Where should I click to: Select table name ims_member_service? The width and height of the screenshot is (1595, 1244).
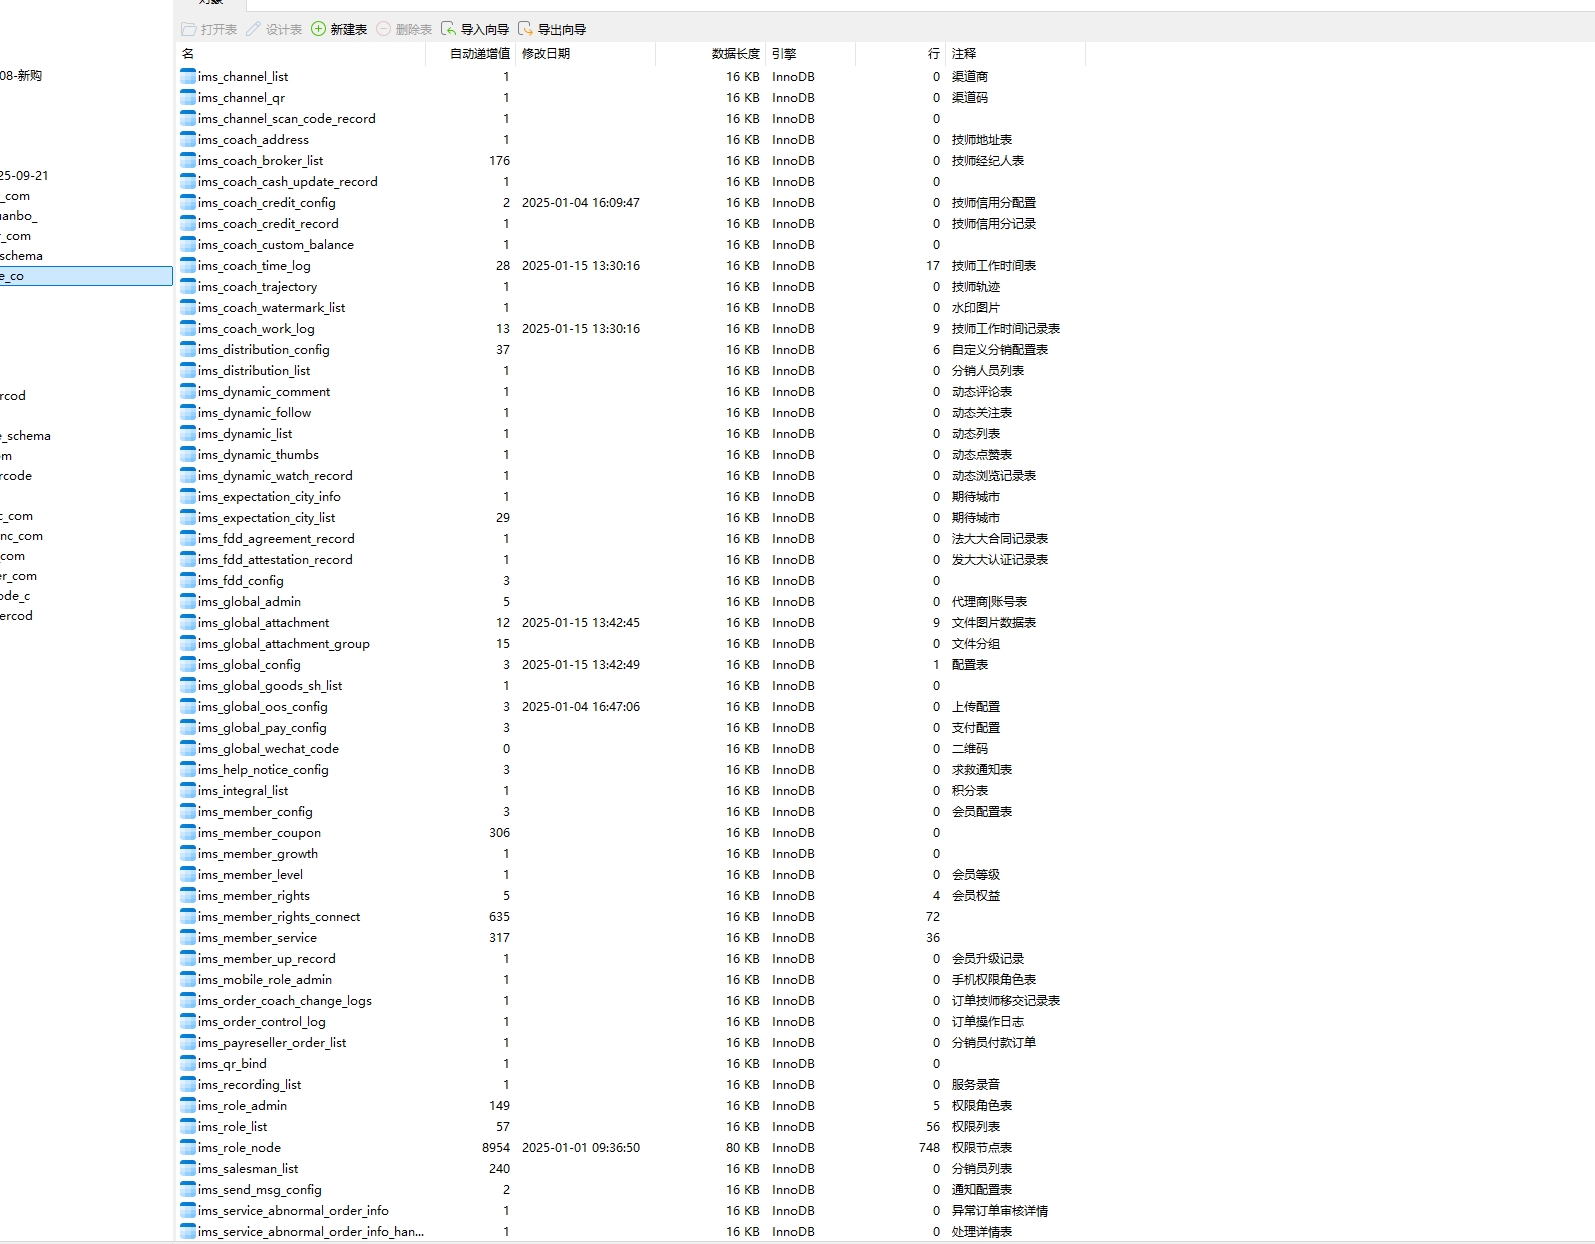click(x=258, y=937)
